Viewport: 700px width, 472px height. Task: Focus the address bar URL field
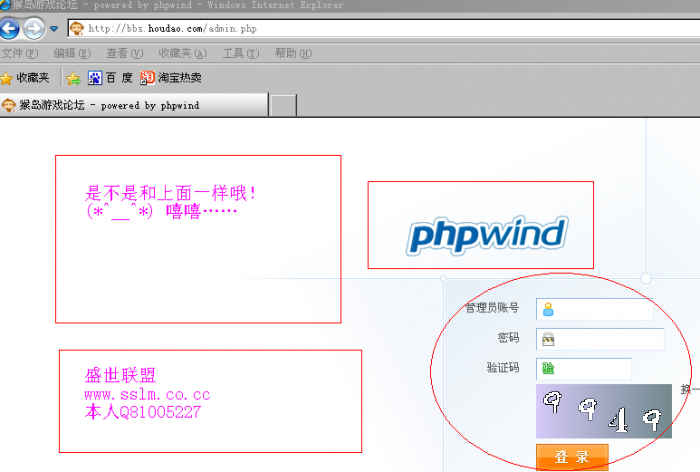point(384,29)
